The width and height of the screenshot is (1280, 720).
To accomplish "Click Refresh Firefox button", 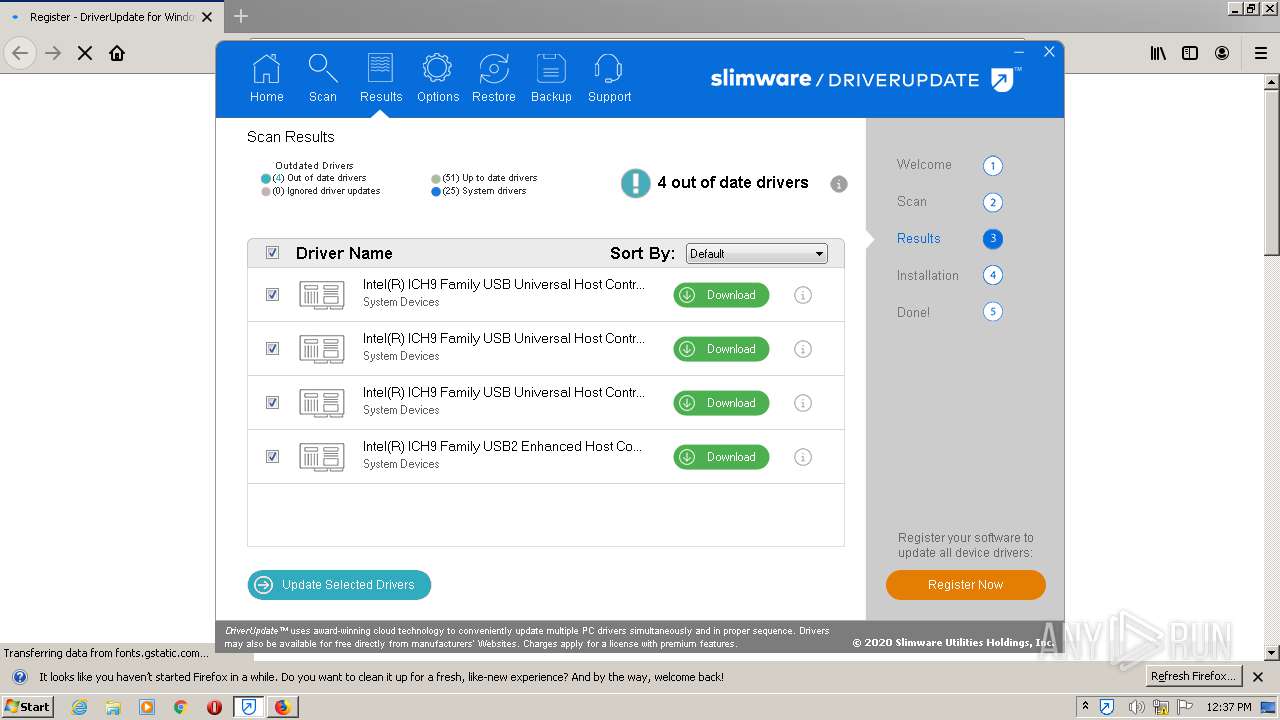I will (1194, 677).
